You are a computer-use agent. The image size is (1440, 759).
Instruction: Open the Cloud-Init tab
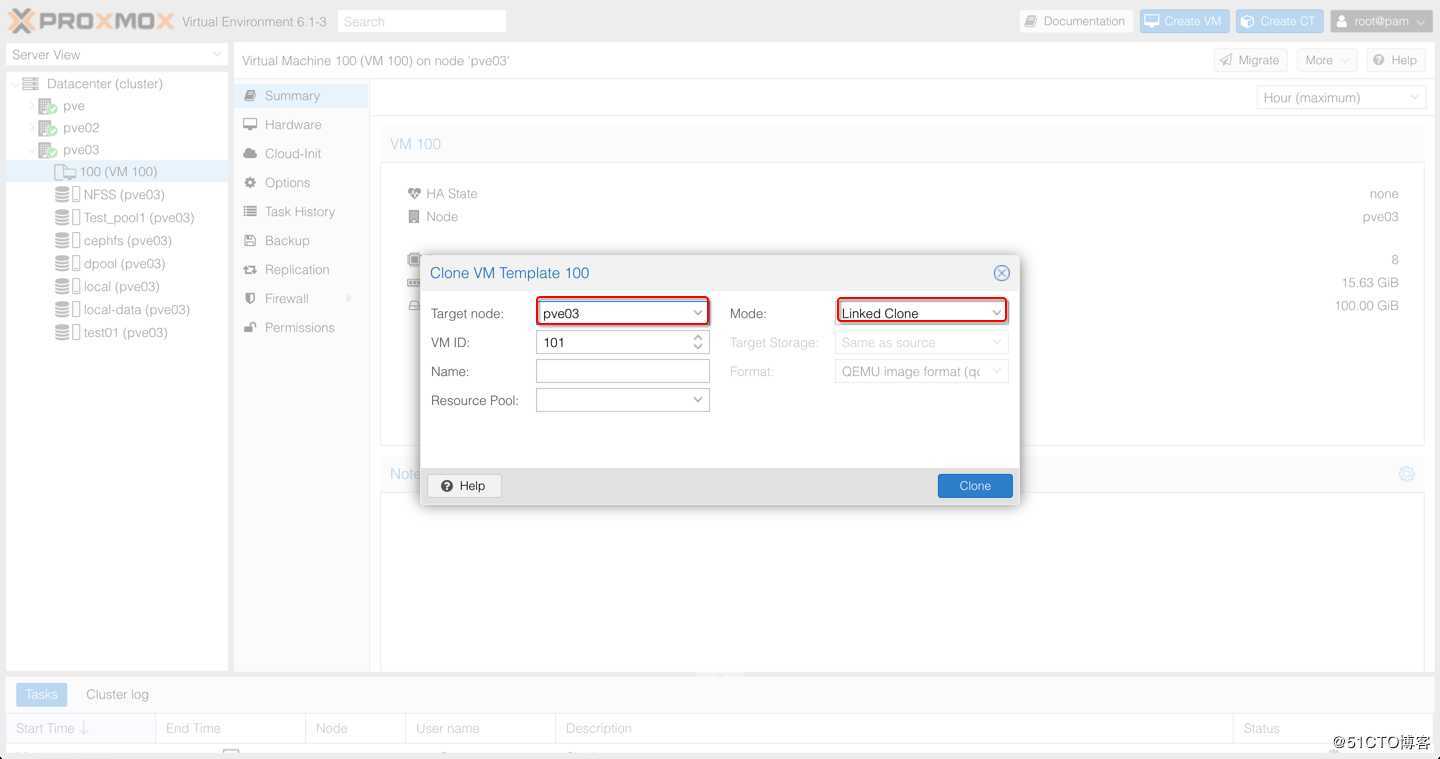301,154
